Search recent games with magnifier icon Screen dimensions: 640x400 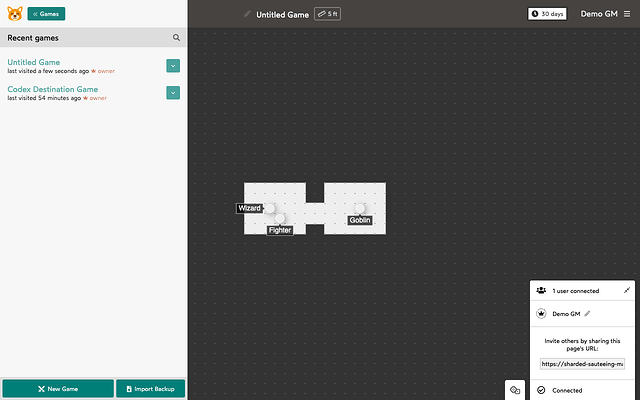tap(177, 37)
